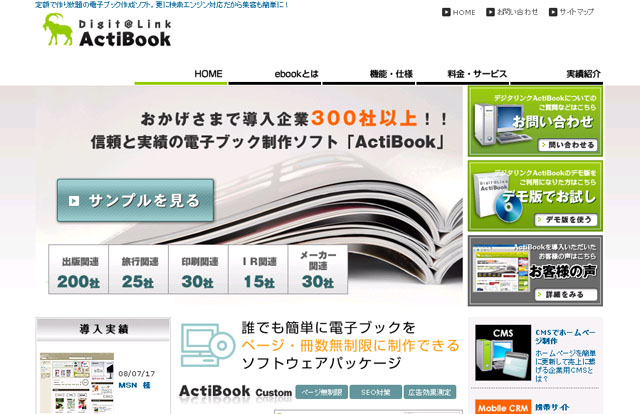Click the ページ無制限 tag
The width and height of the screenshot is (640, 414).
322,392
